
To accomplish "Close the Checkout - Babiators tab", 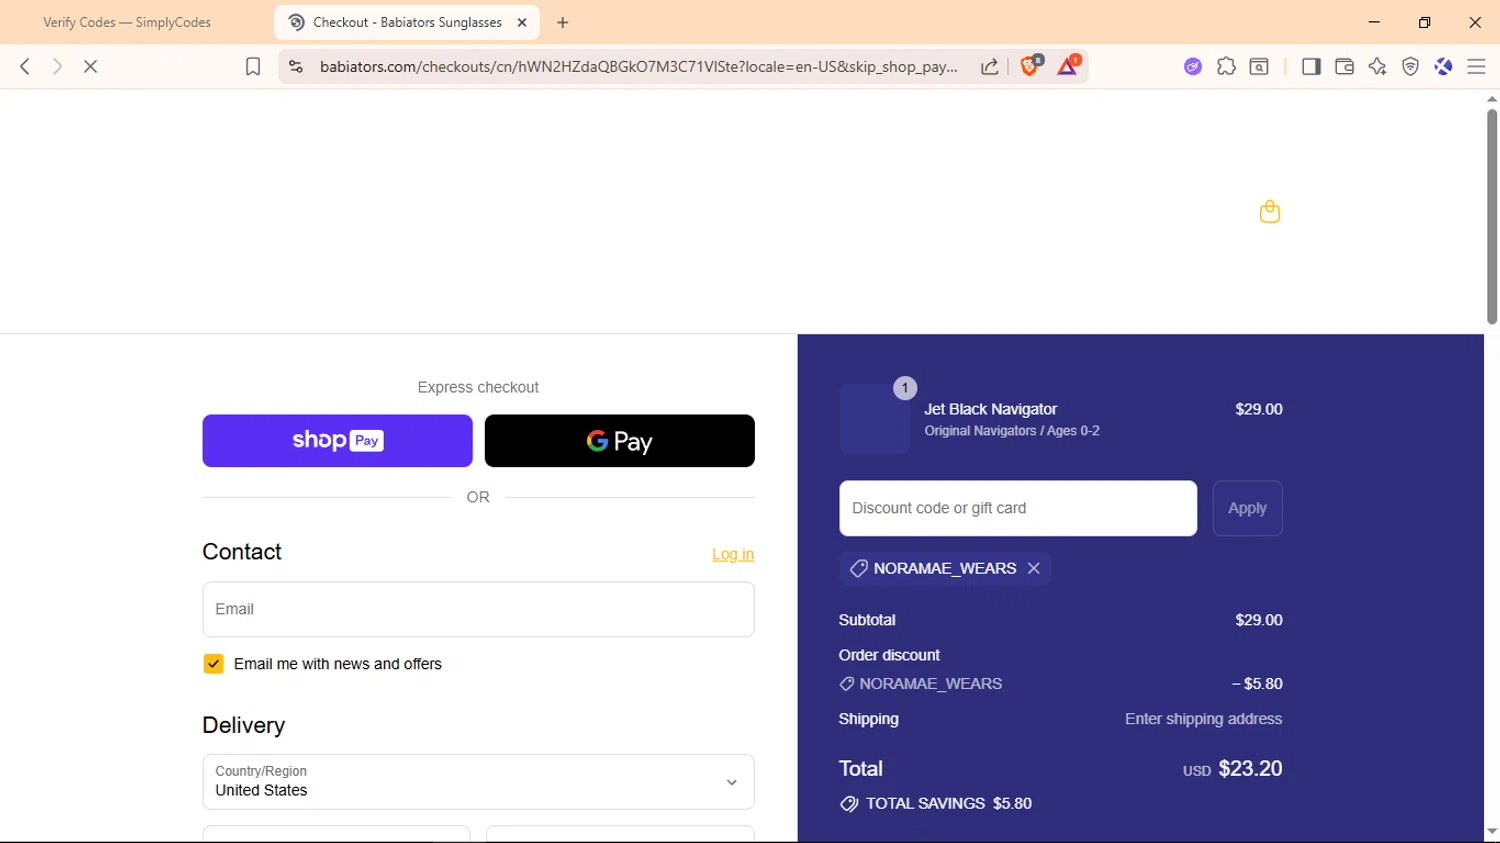I will 522,22.
